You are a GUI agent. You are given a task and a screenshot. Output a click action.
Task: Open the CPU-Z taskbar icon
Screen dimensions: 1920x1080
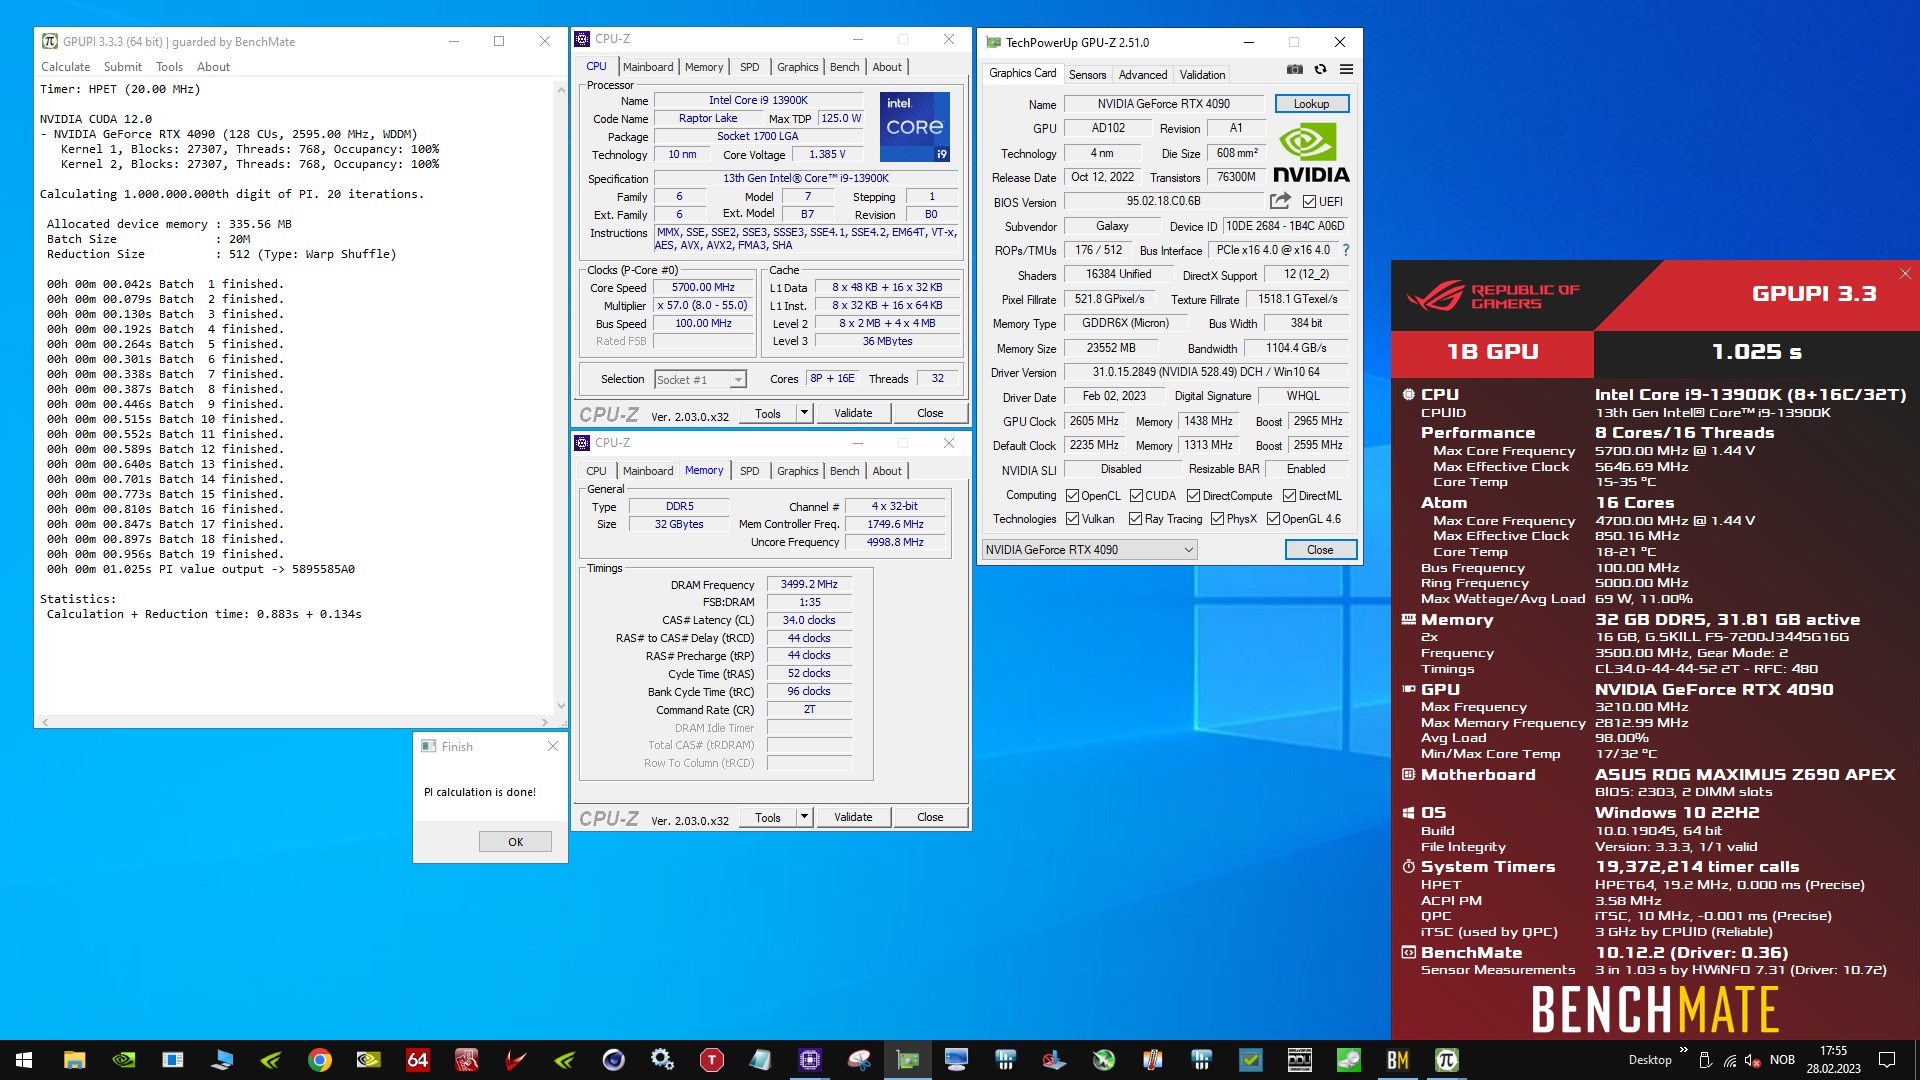809,1060
